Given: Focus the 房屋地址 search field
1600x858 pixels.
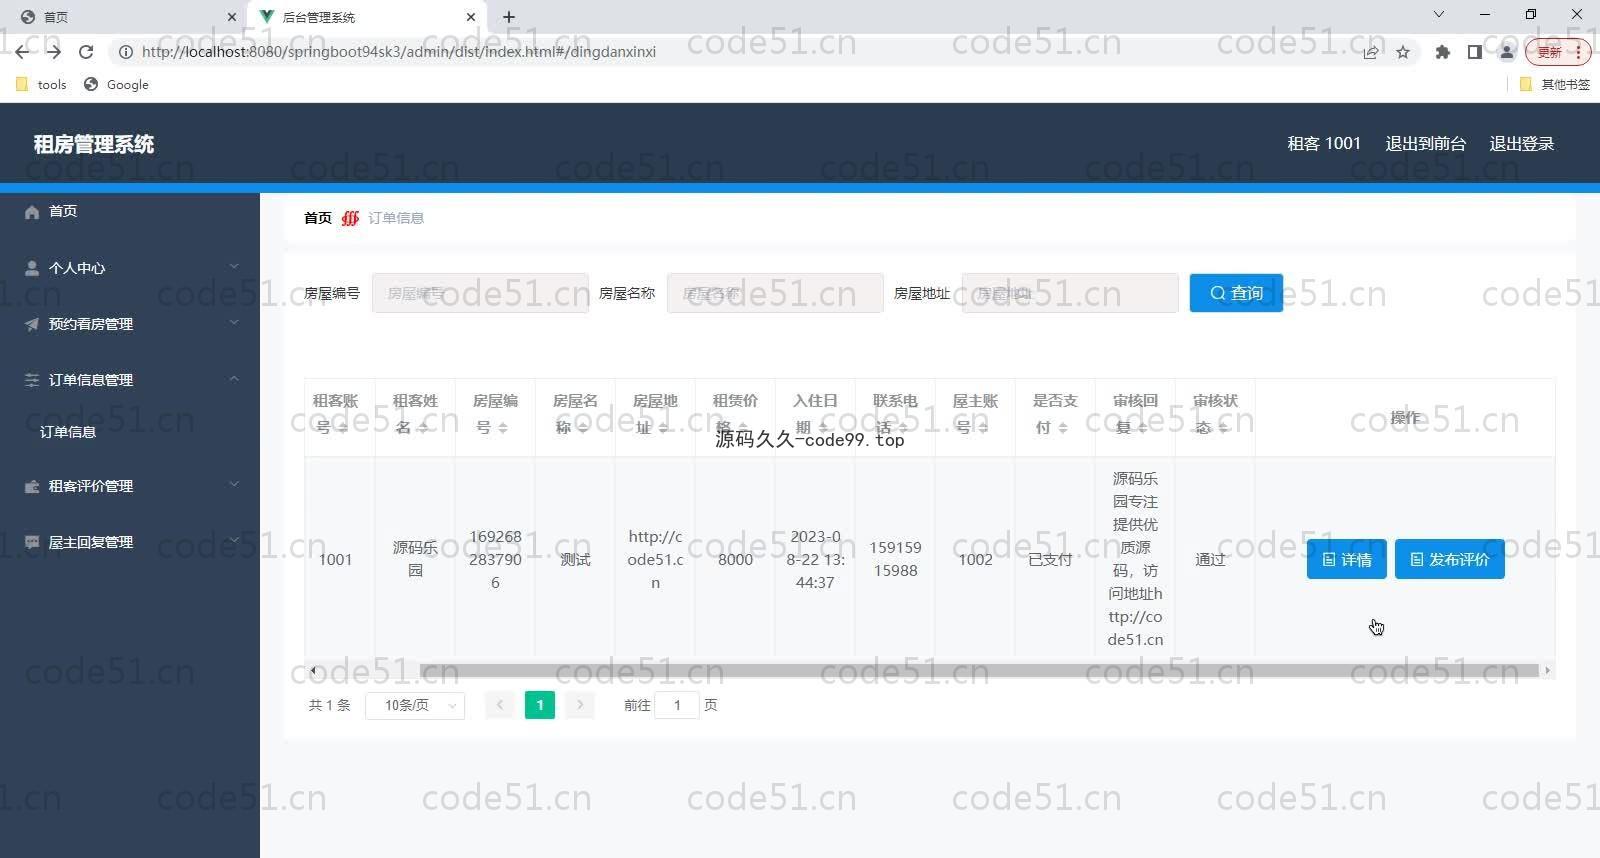Looking at the screenshot, I should [x=1070, y=293].
